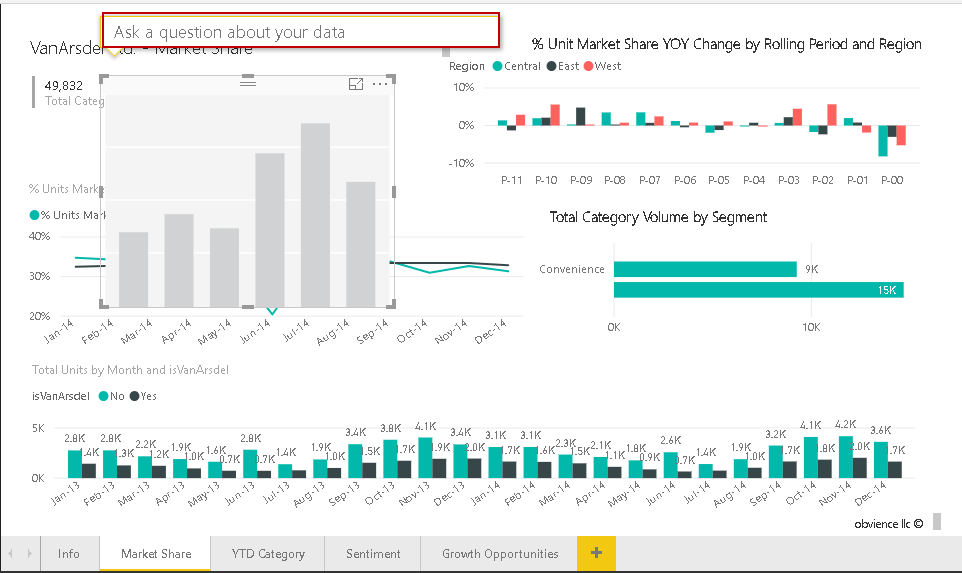Click the 'Ask a question about your data' box
Viewport: 962px width, 573px height.
pyautogui.click(x=300, y=31)
